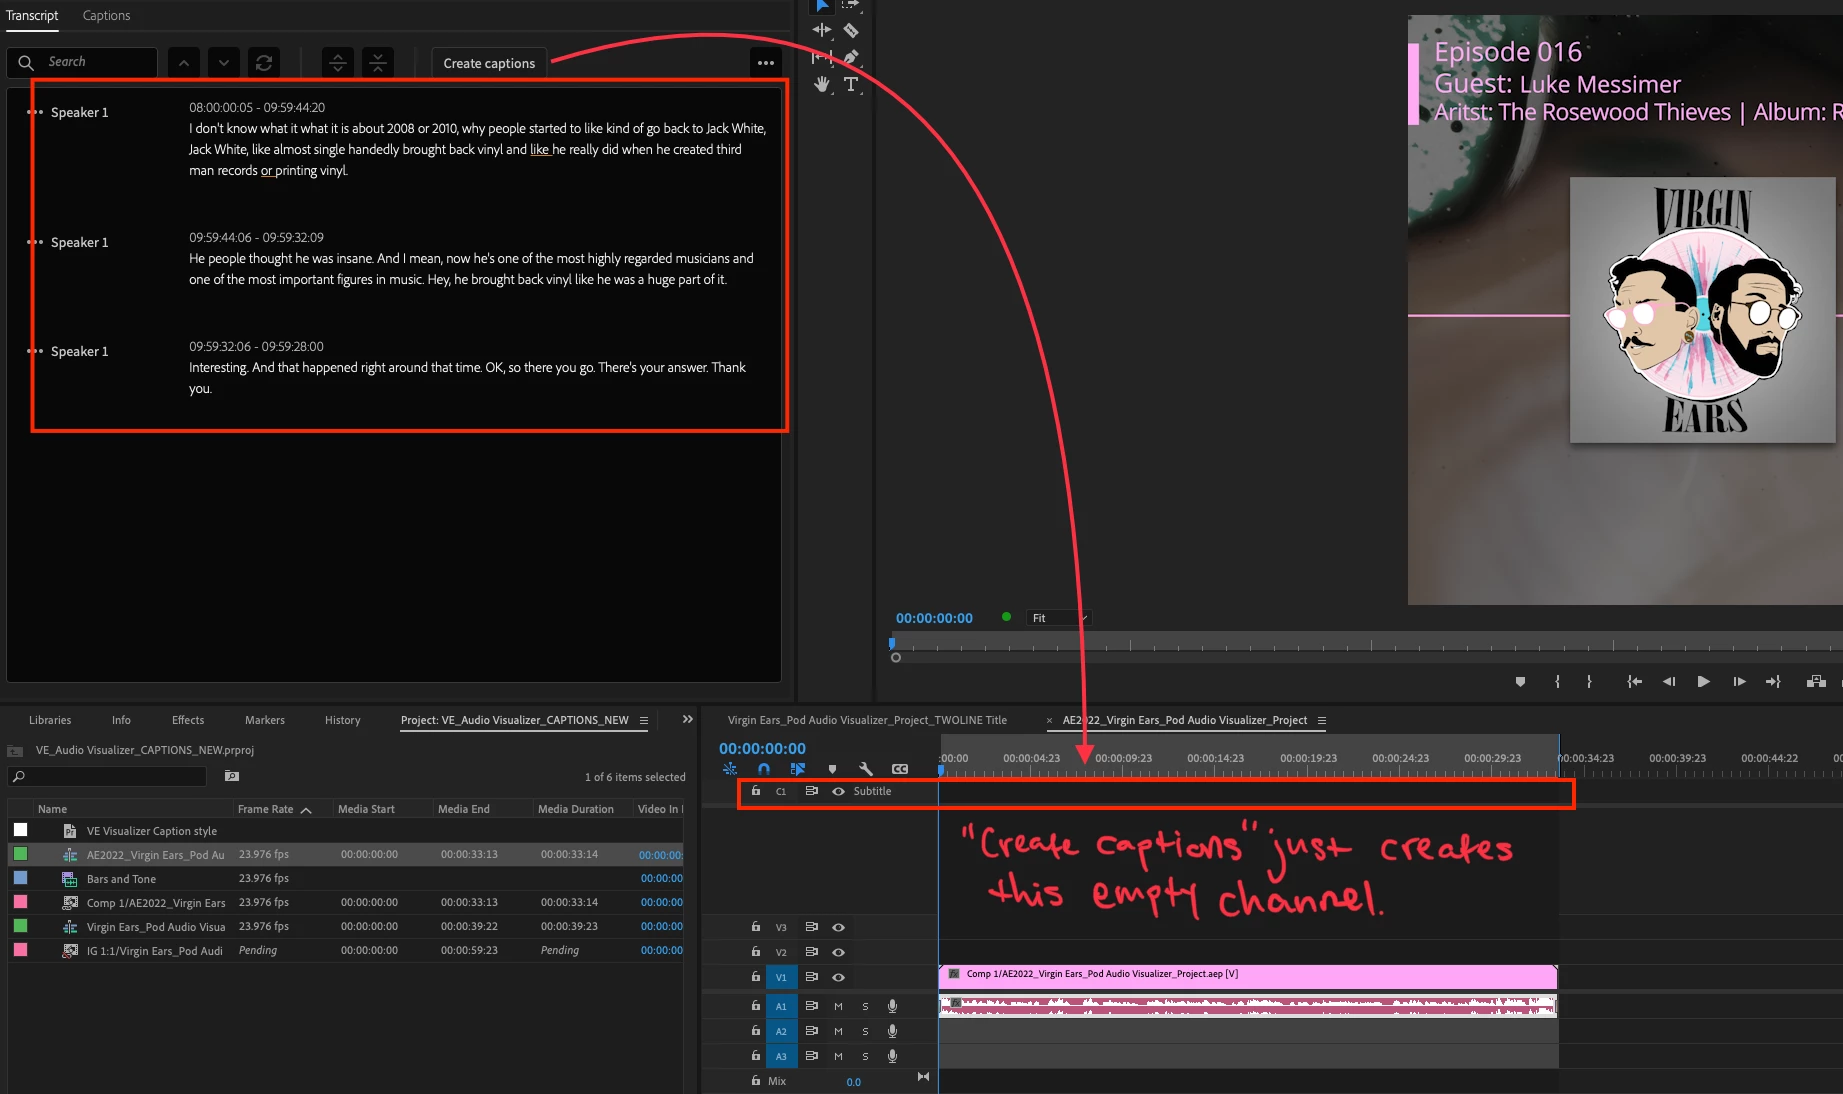Select the Type tool

click(x=851, y=85)
